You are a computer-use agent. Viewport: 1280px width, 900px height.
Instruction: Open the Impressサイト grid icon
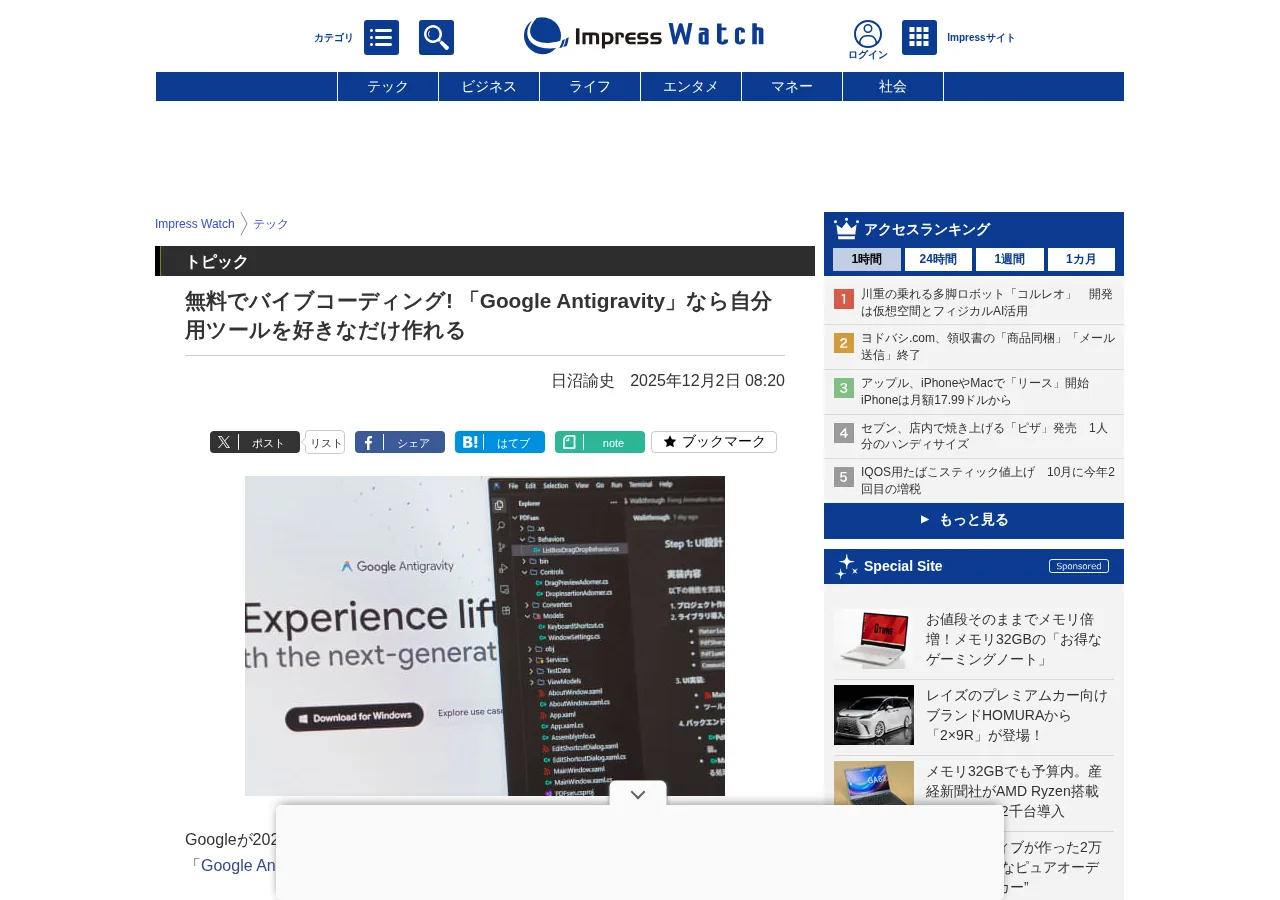919,38
